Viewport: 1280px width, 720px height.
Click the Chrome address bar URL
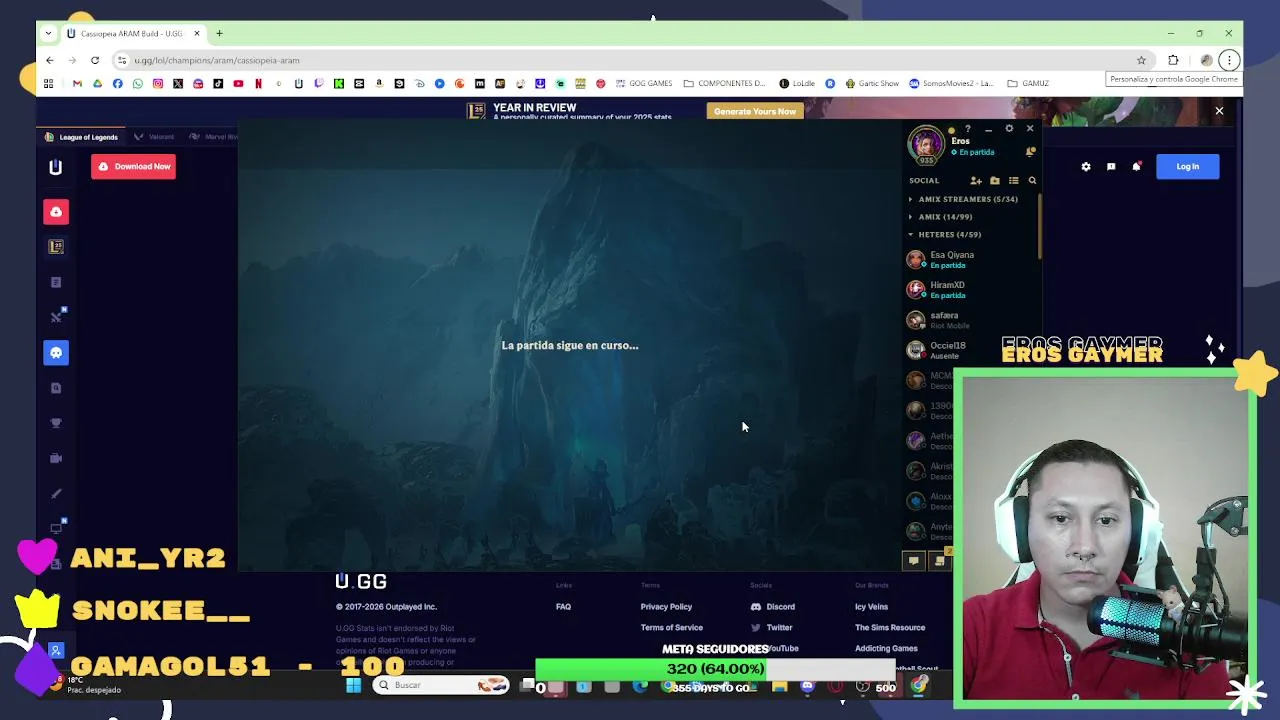[217, 60]
